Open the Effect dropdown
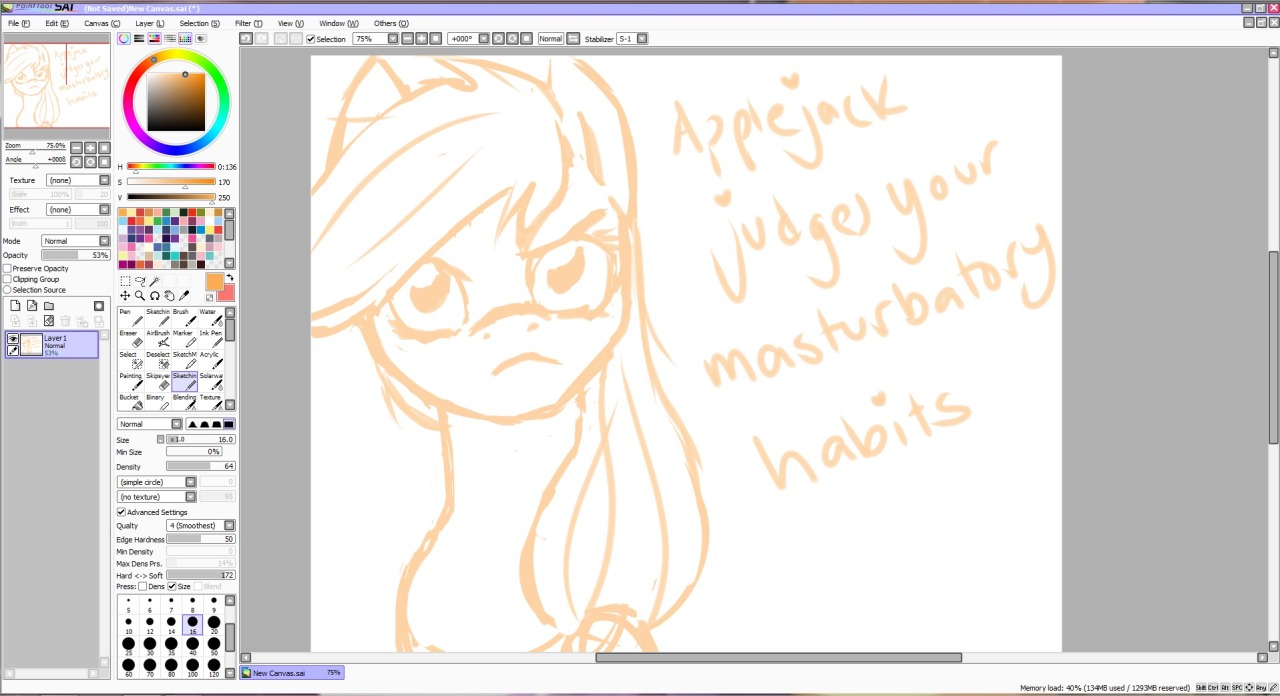The width and height of the screenshot is (1280, 696). pyautogui.click(x=78, y=210)
